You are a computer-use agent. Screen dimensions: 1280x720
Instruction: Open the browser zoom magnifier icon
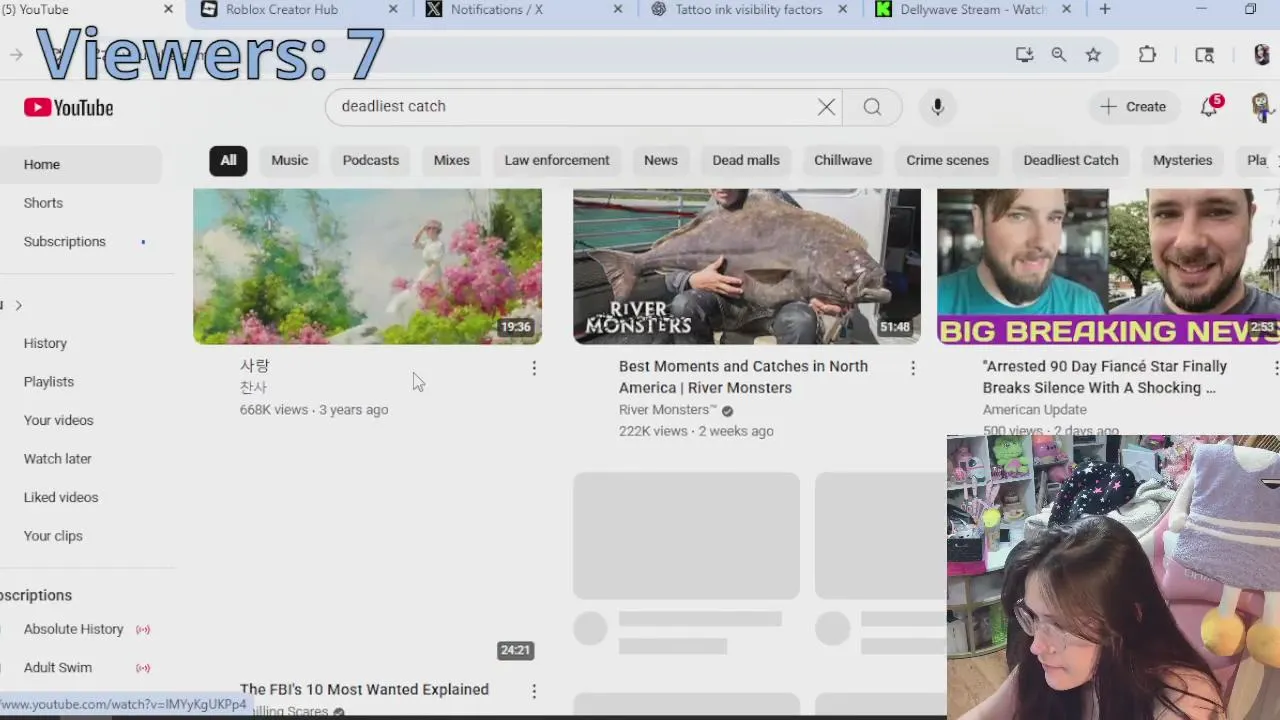click(1058, 55)
